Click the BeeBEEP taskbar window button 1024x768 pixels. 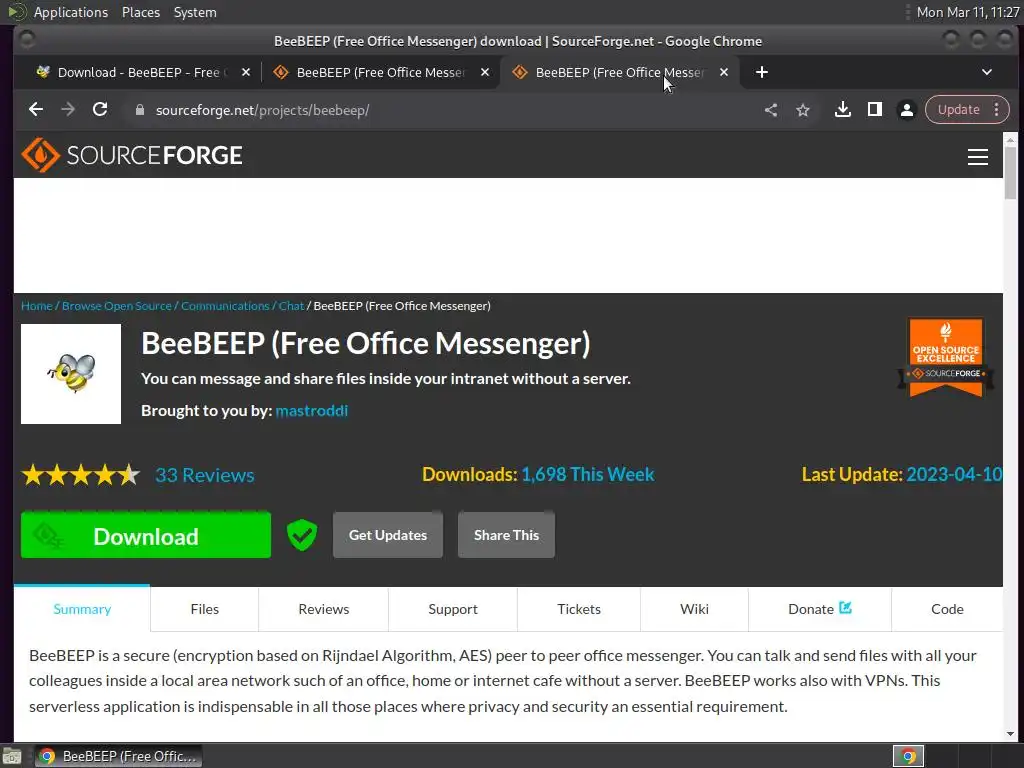coord(118,756)
